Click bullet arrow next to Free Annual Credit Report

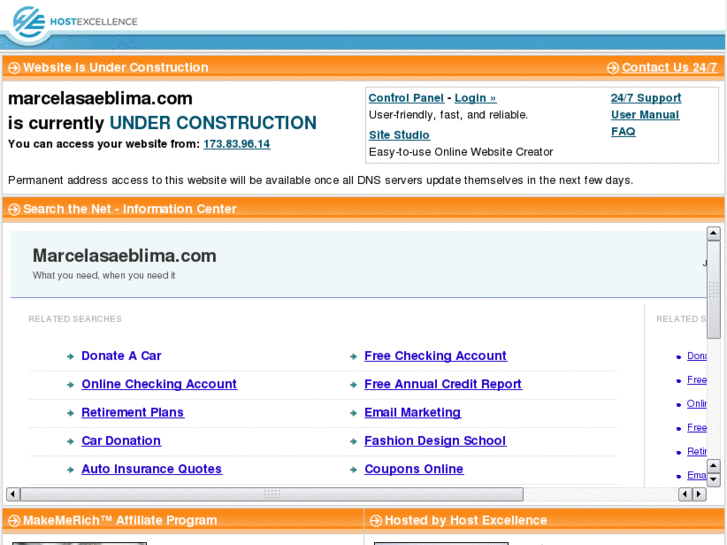tap(353, 385)
